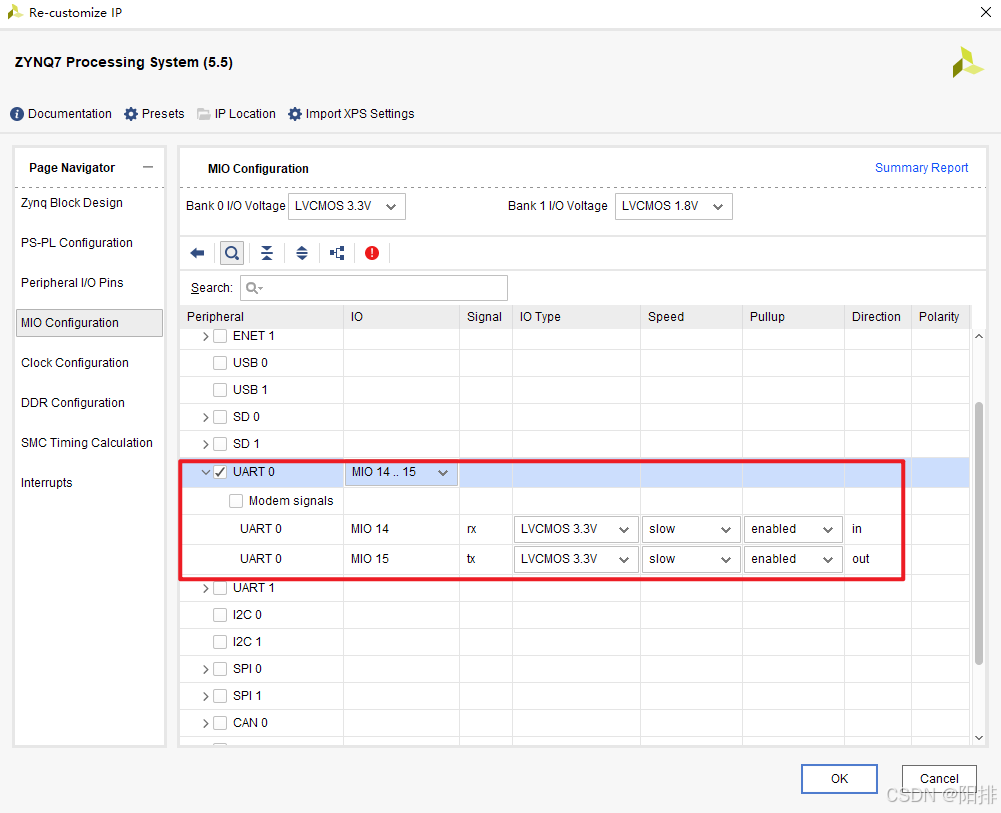Open Bank 0 I/O Voltage dropdown
Image resolution: width=1001 pixels, height=813 pixels.
347,206
